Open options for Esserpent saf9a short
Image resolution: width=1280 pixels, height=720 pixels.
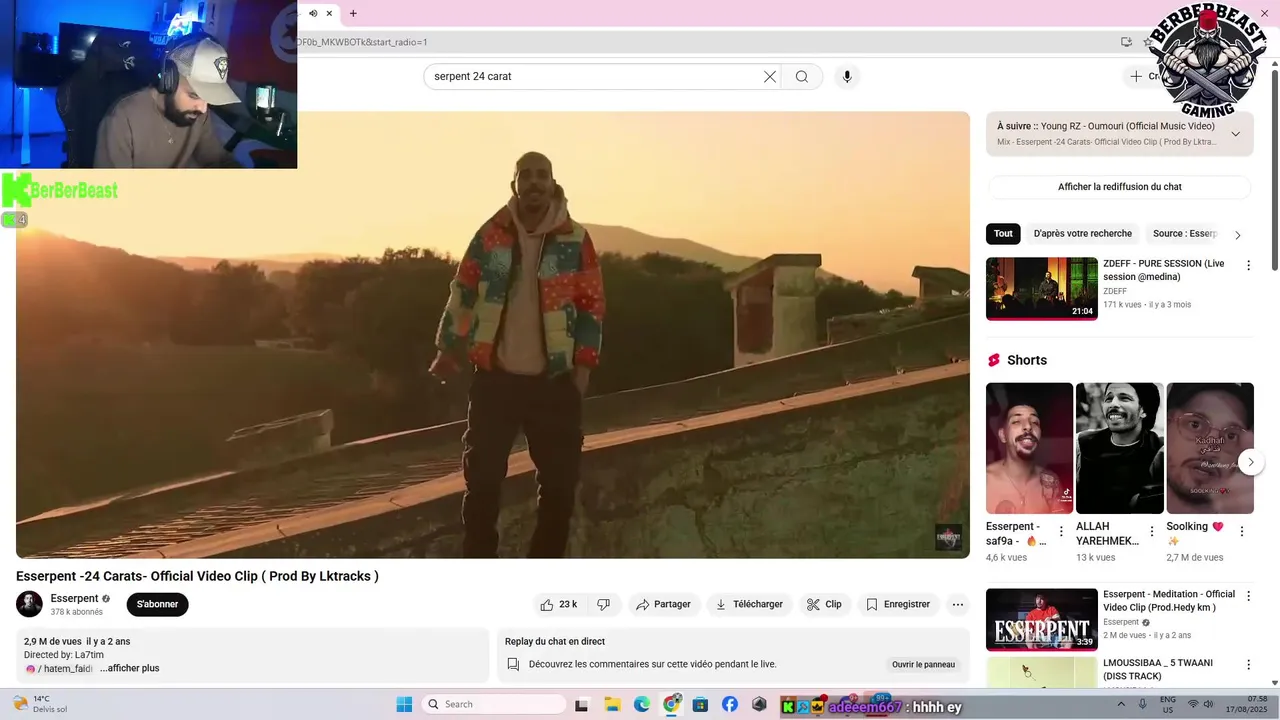pyautogui.click(x=1061, y=531)
